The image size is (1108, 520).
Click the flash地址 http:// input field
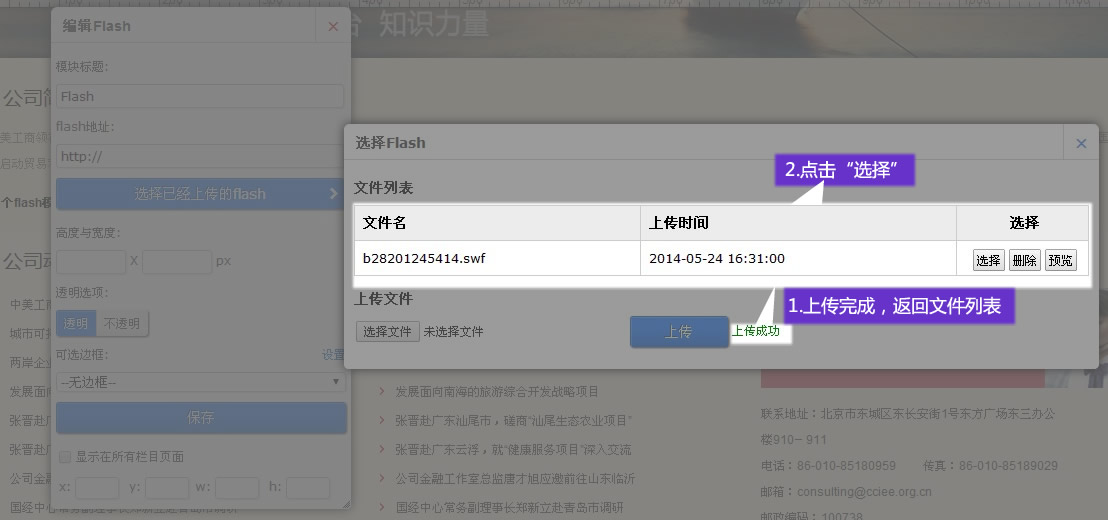point(200,157)
